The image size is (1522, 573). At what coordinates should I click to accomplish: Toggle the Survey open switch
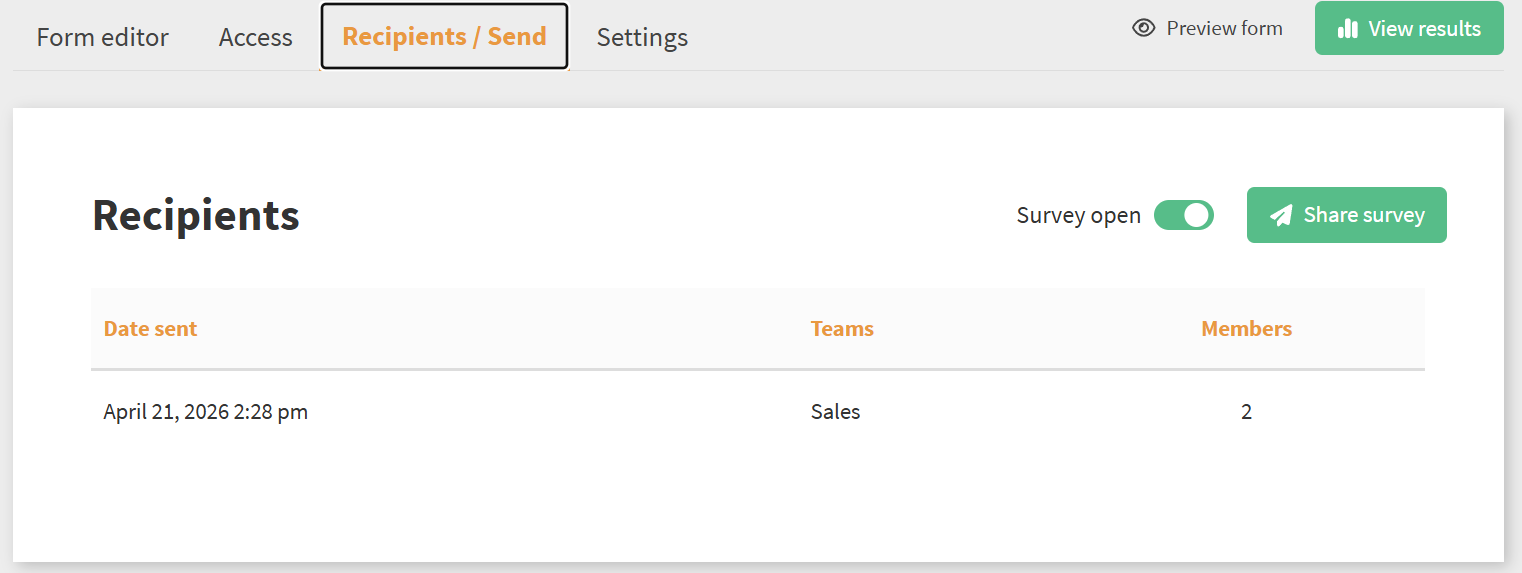(1184, 215)
